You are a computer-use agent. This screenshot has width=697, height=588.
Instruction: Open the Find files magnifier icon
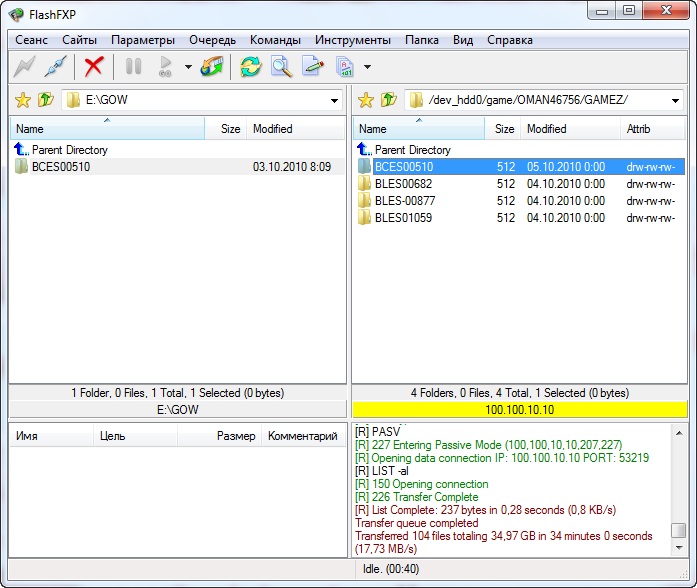pos(282,67)
